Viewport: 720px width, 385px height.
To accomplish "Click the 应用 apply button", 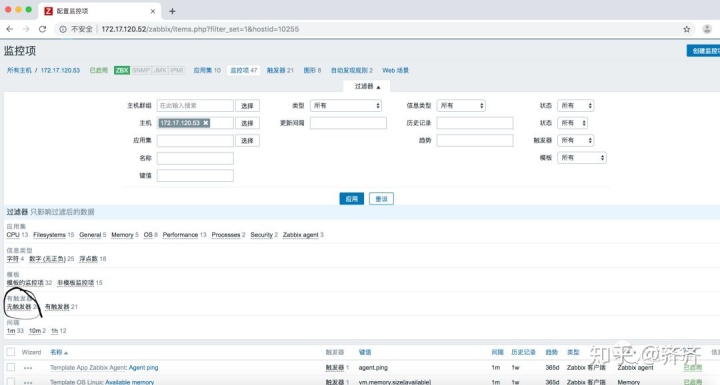I will click(352, 199).
